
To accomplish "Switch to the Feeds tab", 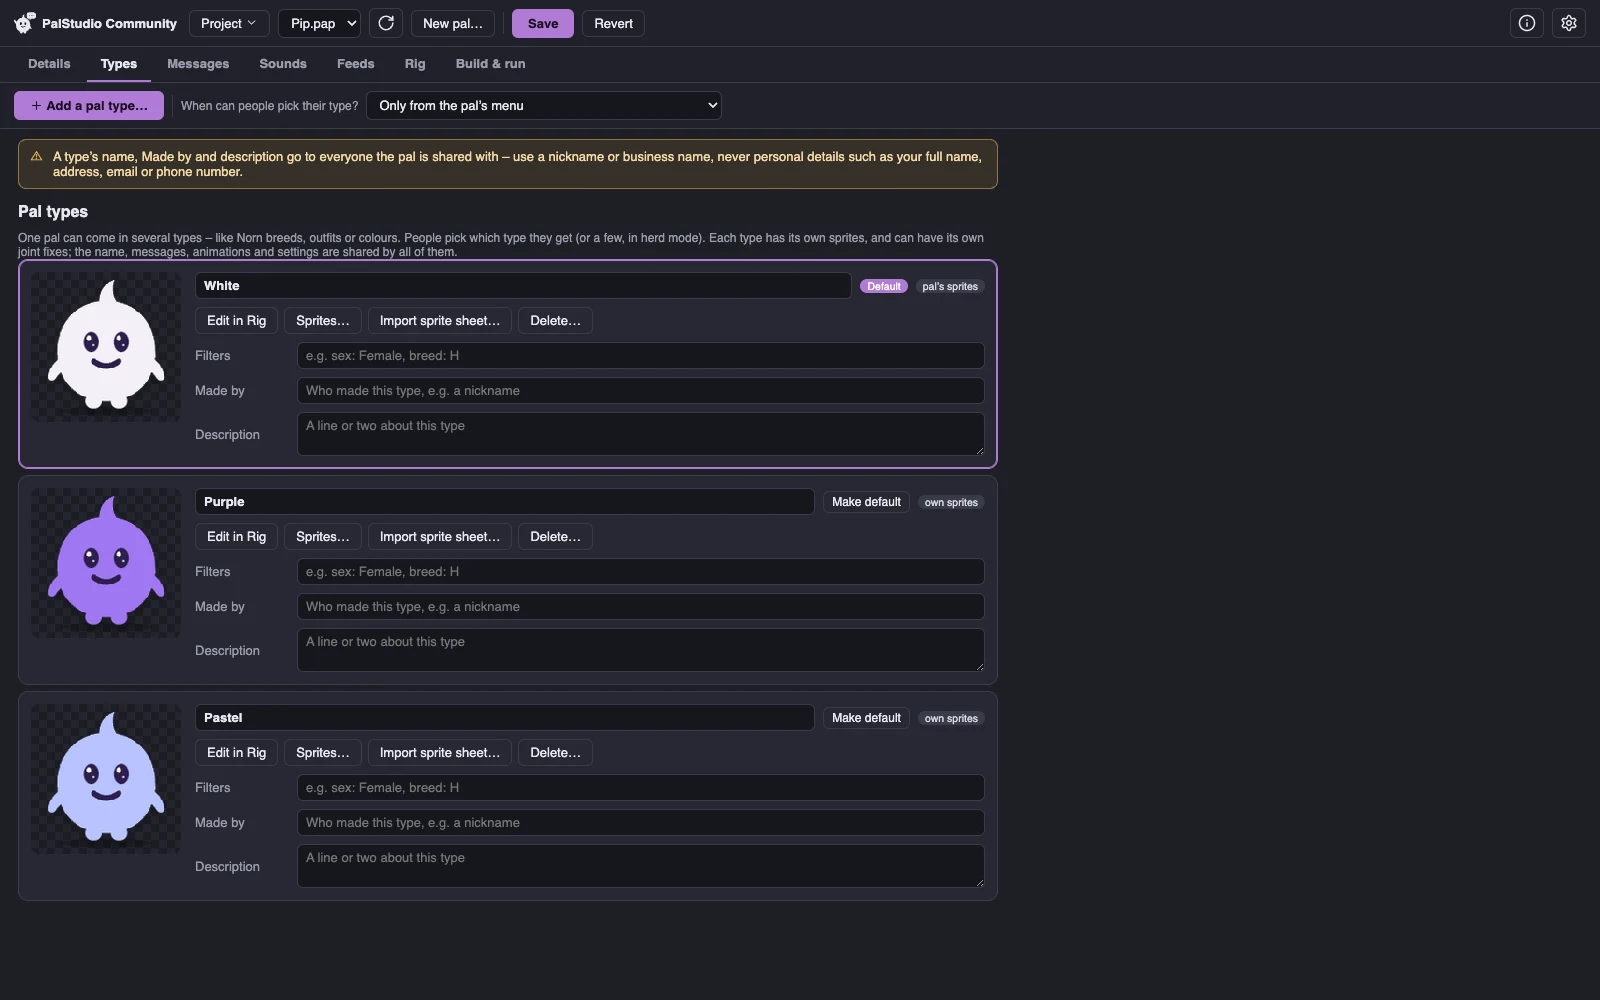I will tap(356, 64).
